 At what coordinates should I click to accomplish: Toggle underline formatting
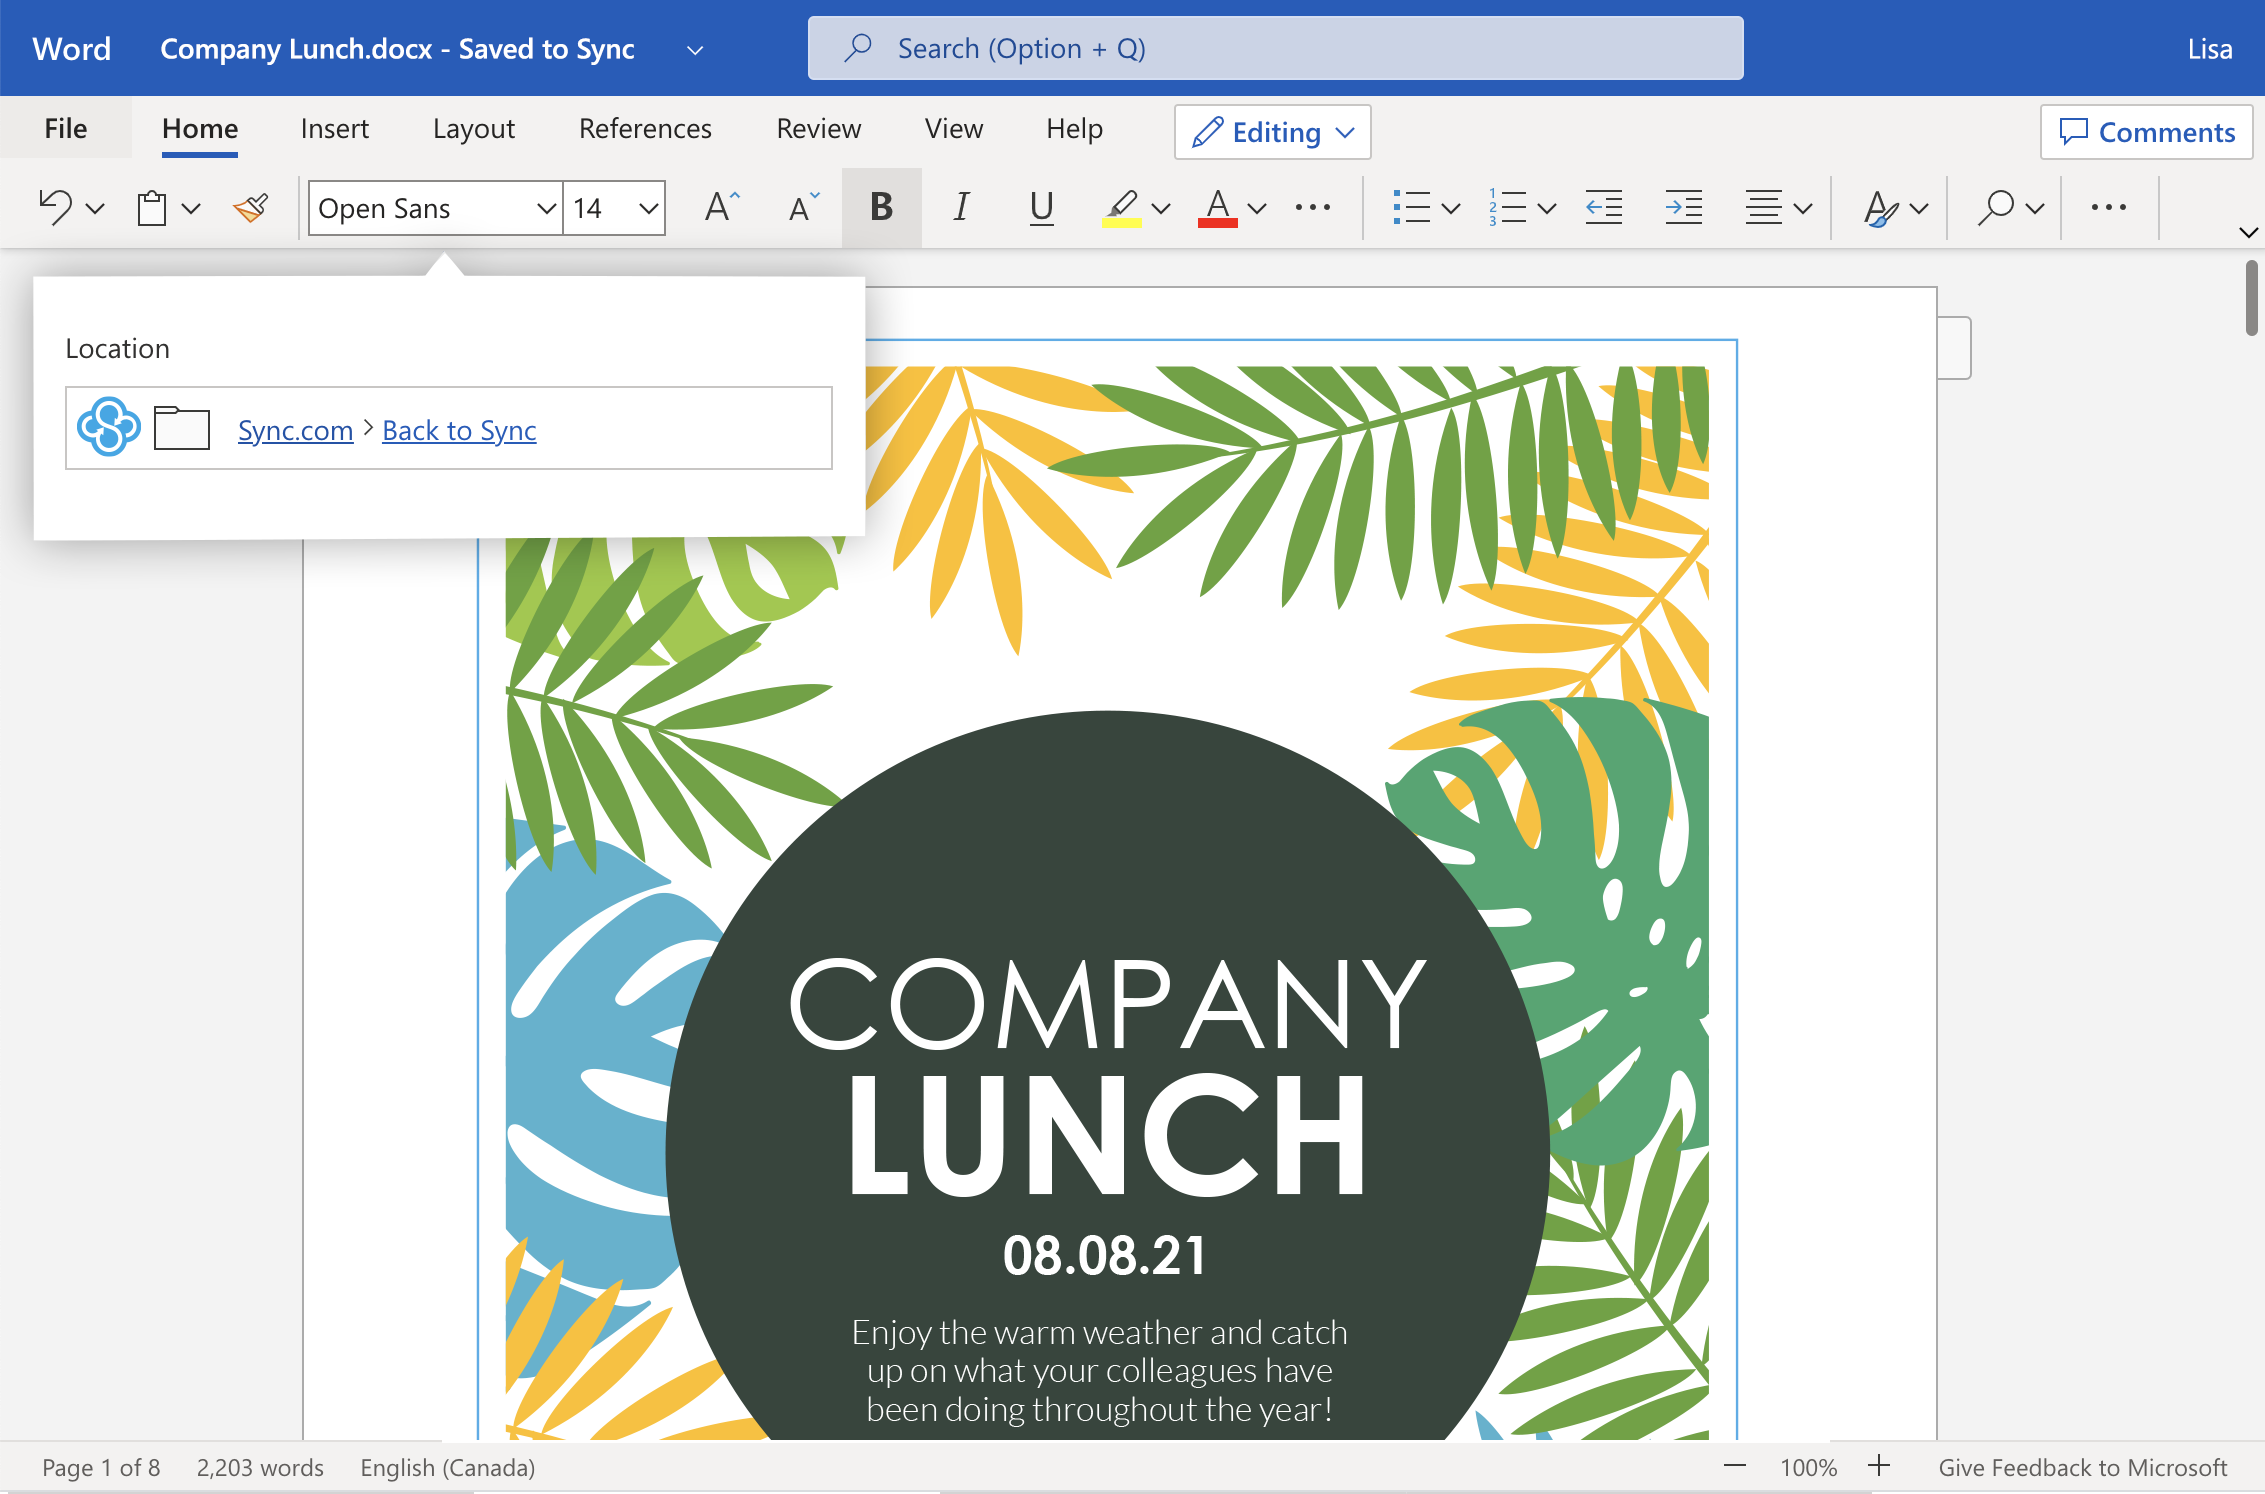point(1041,207)
